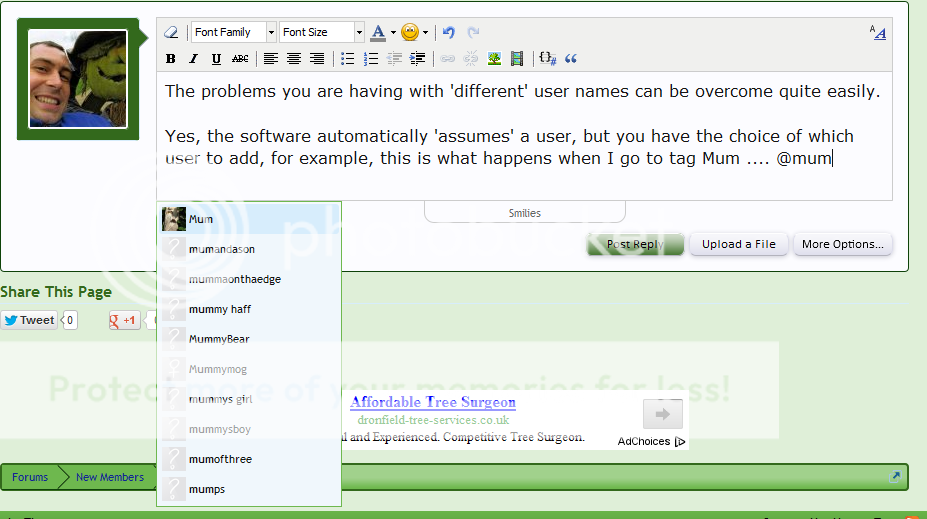
Task: Select 'Mum' from the user suggestions
Action: point(201,219)
